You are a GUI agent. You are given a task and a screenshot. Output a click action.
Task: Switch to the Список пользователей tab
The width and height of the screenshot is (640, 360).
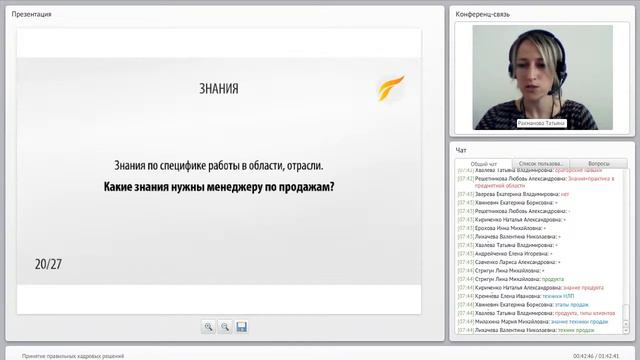click(x=541, y=164)
